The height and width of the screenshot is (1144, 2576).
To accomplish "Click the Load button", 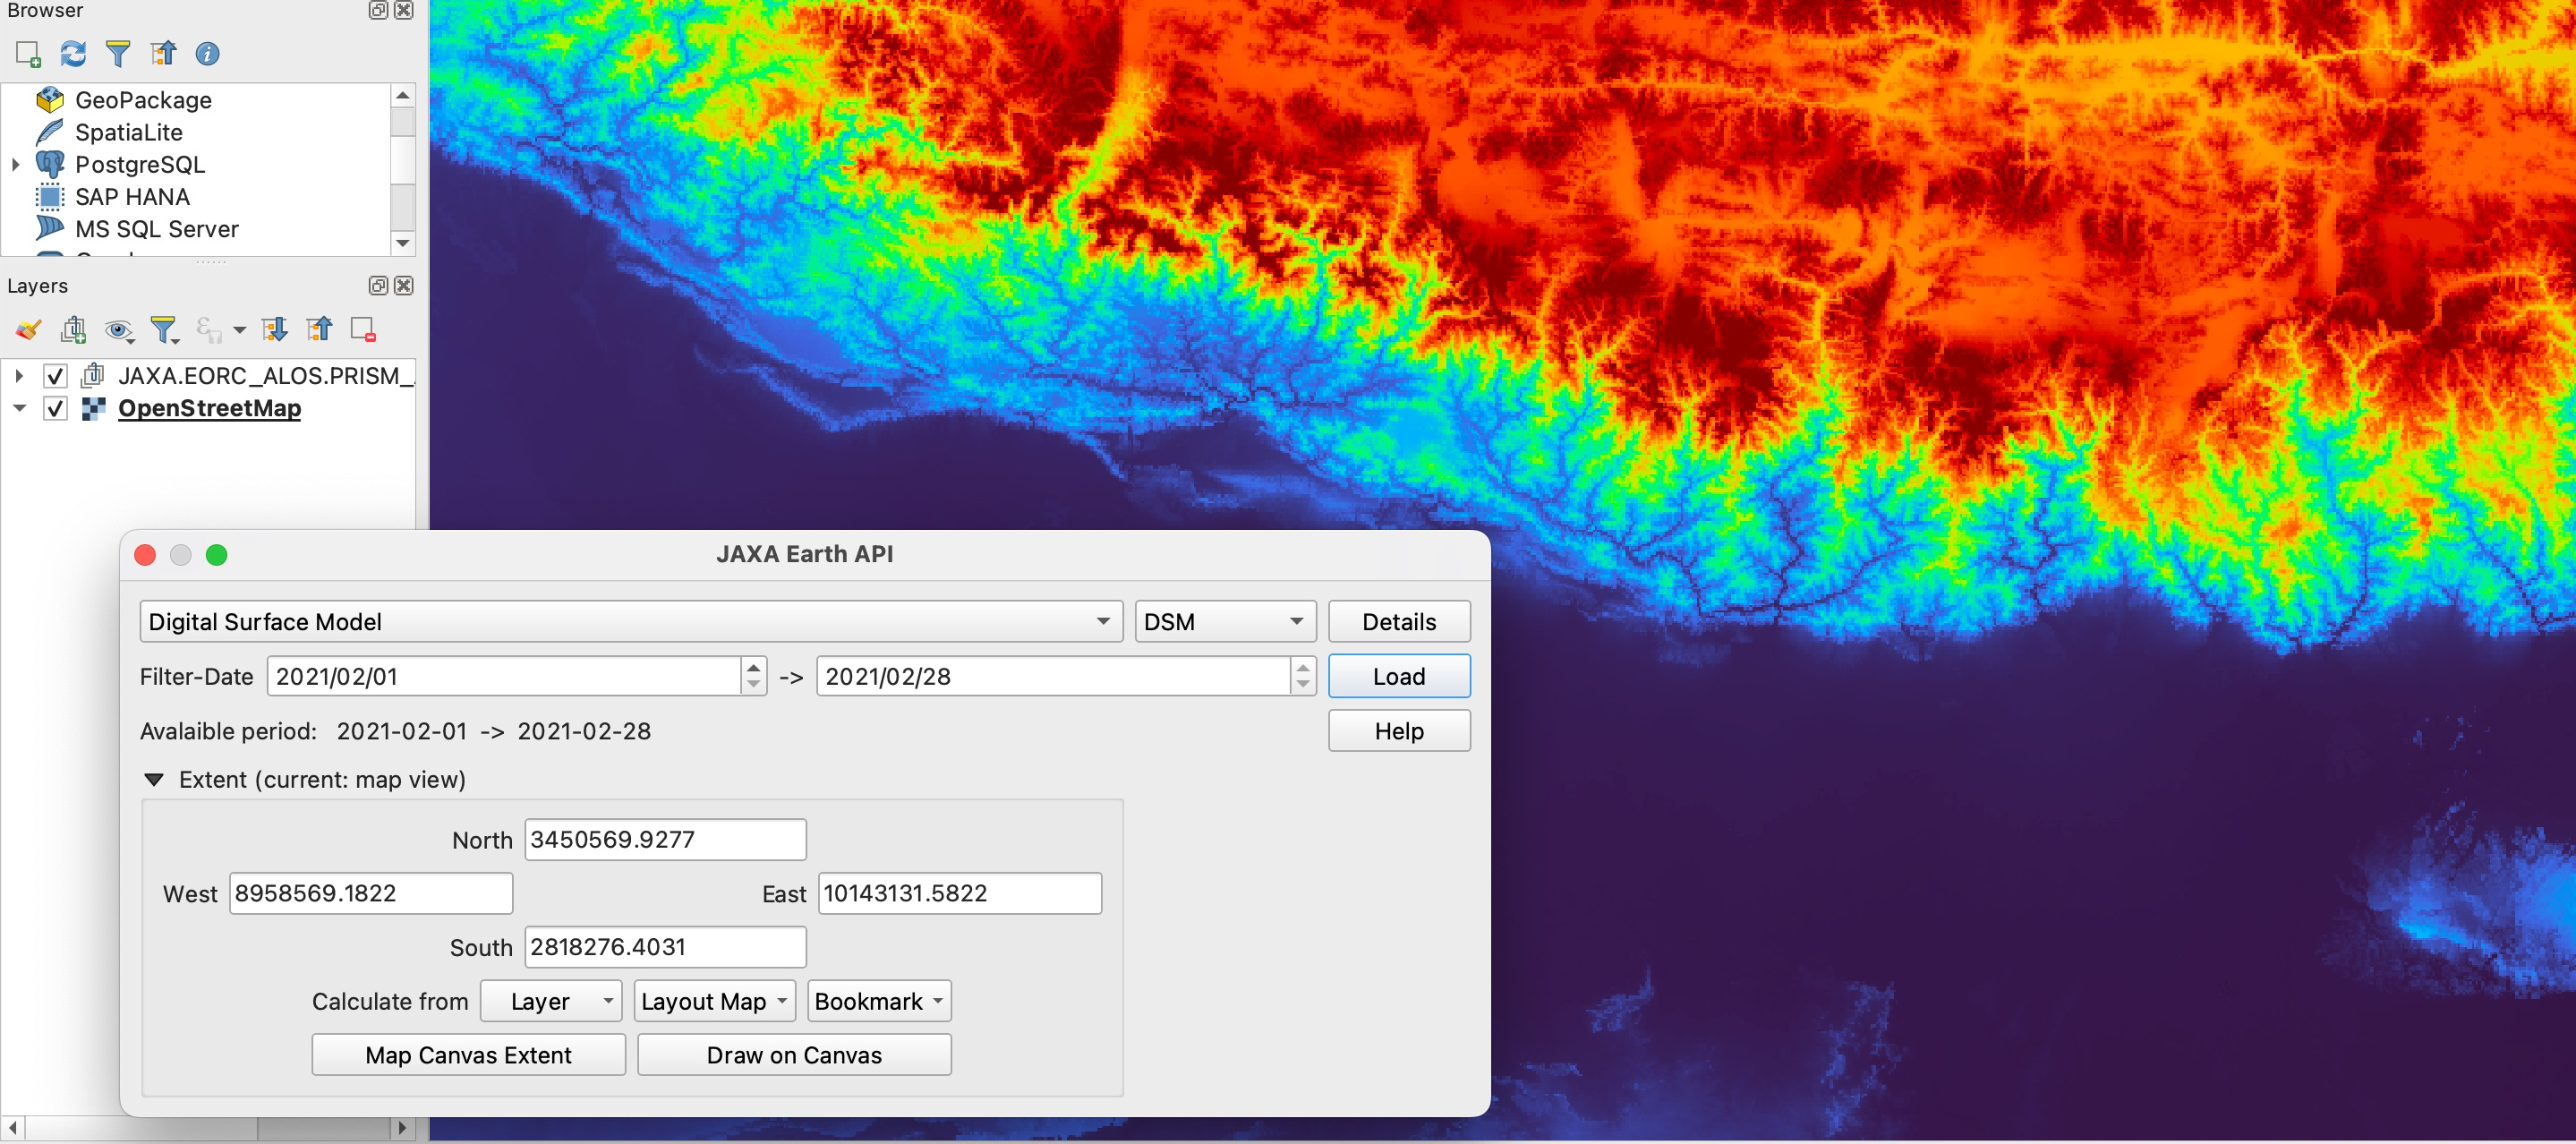I will (x=1398, y=675).
